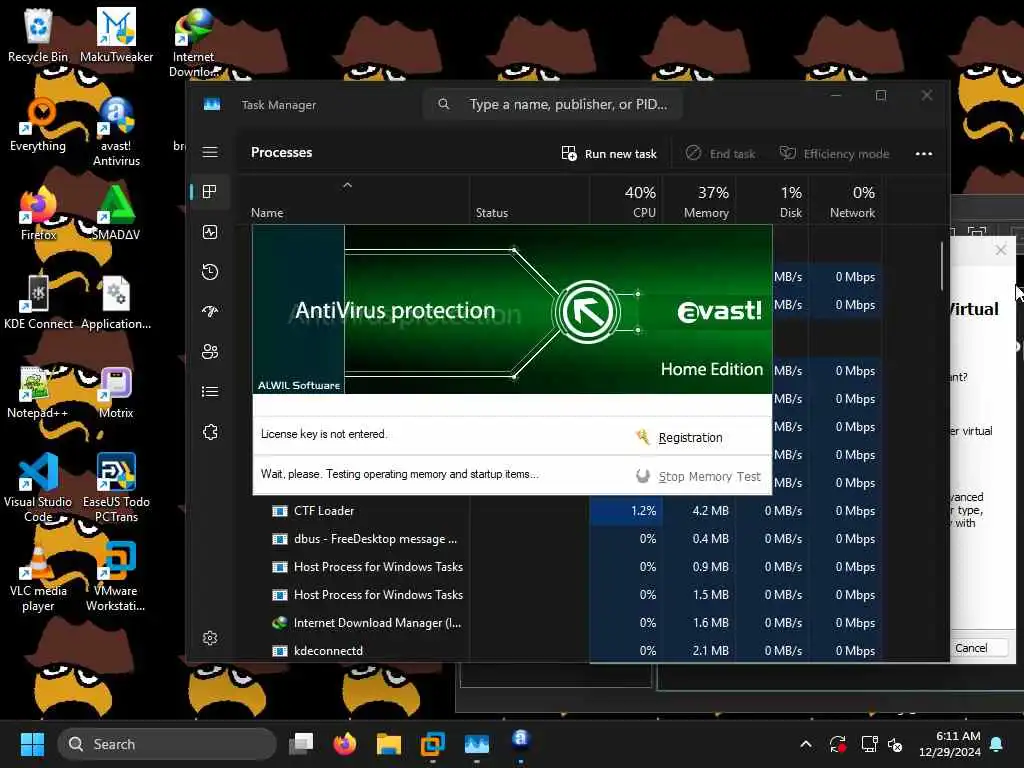Screen dimensions: 1024x768
Task: Click CTF Loader 1.2% CPU cell
Action: pyautogui.click(x=627, y=511)
